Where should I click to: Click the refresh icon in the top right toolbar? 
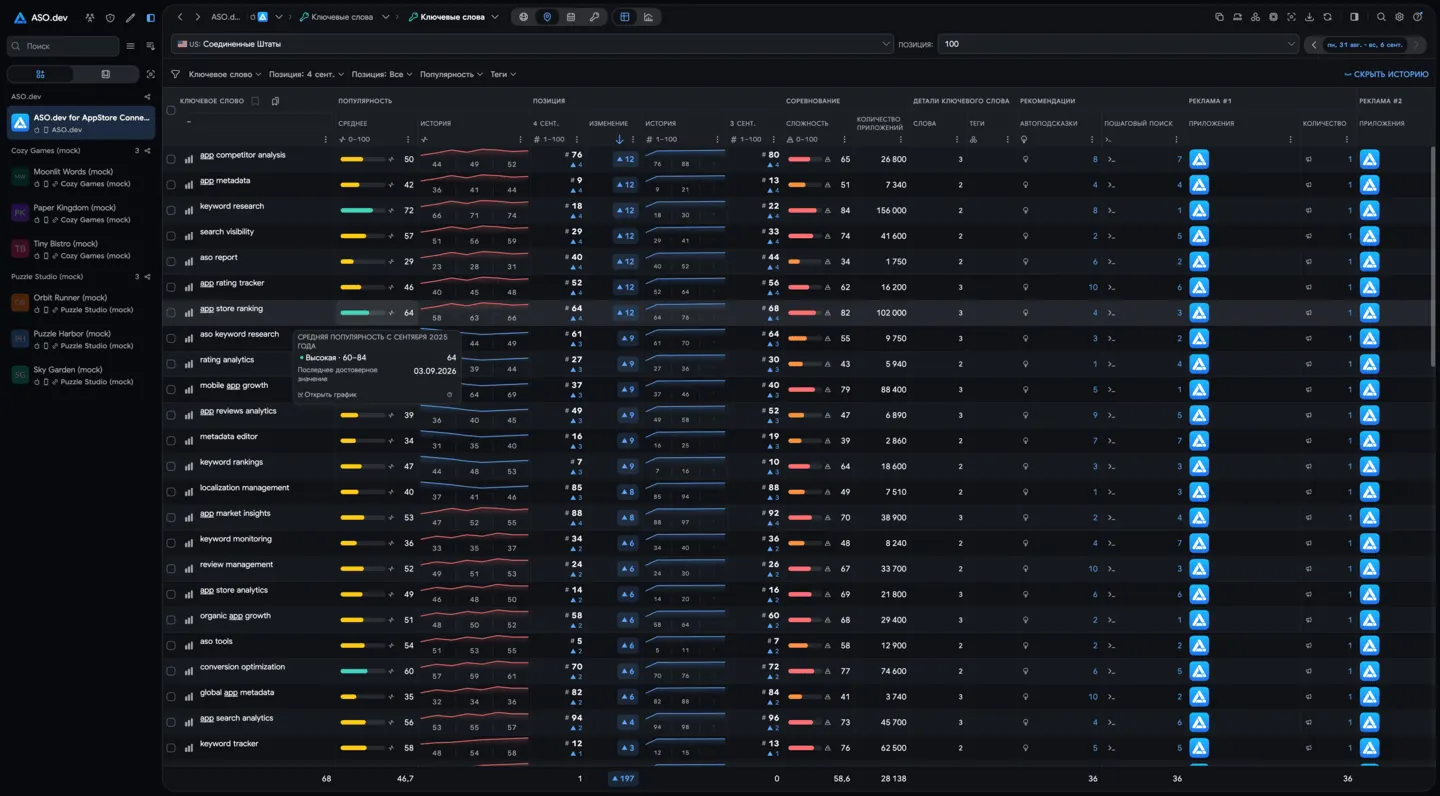tap(1327, 17)
